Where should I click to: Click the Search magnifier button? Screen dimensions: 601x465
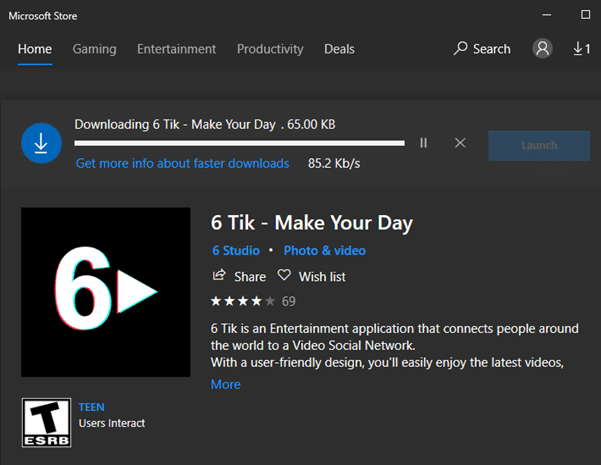pyautogui.click(x=482, y=49)
